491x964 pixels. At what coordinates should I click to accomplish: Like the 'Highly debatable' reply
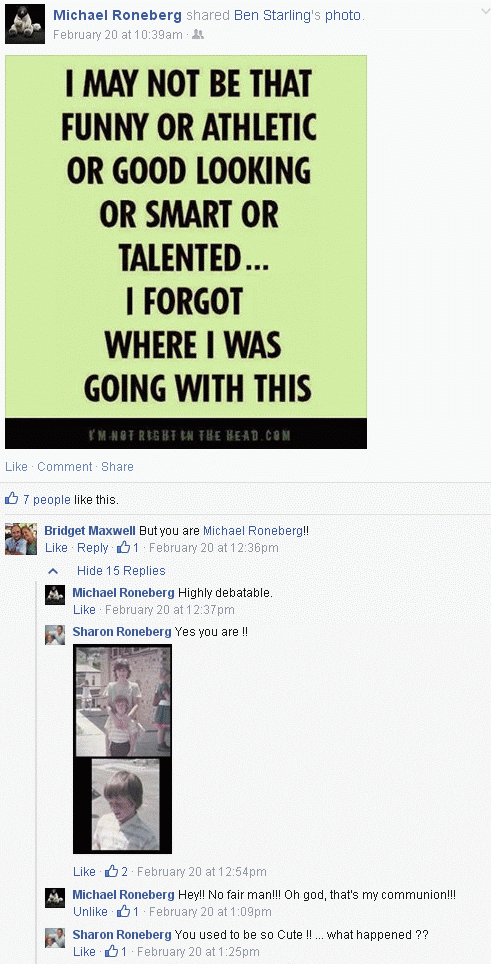click(x=84, y=609)
